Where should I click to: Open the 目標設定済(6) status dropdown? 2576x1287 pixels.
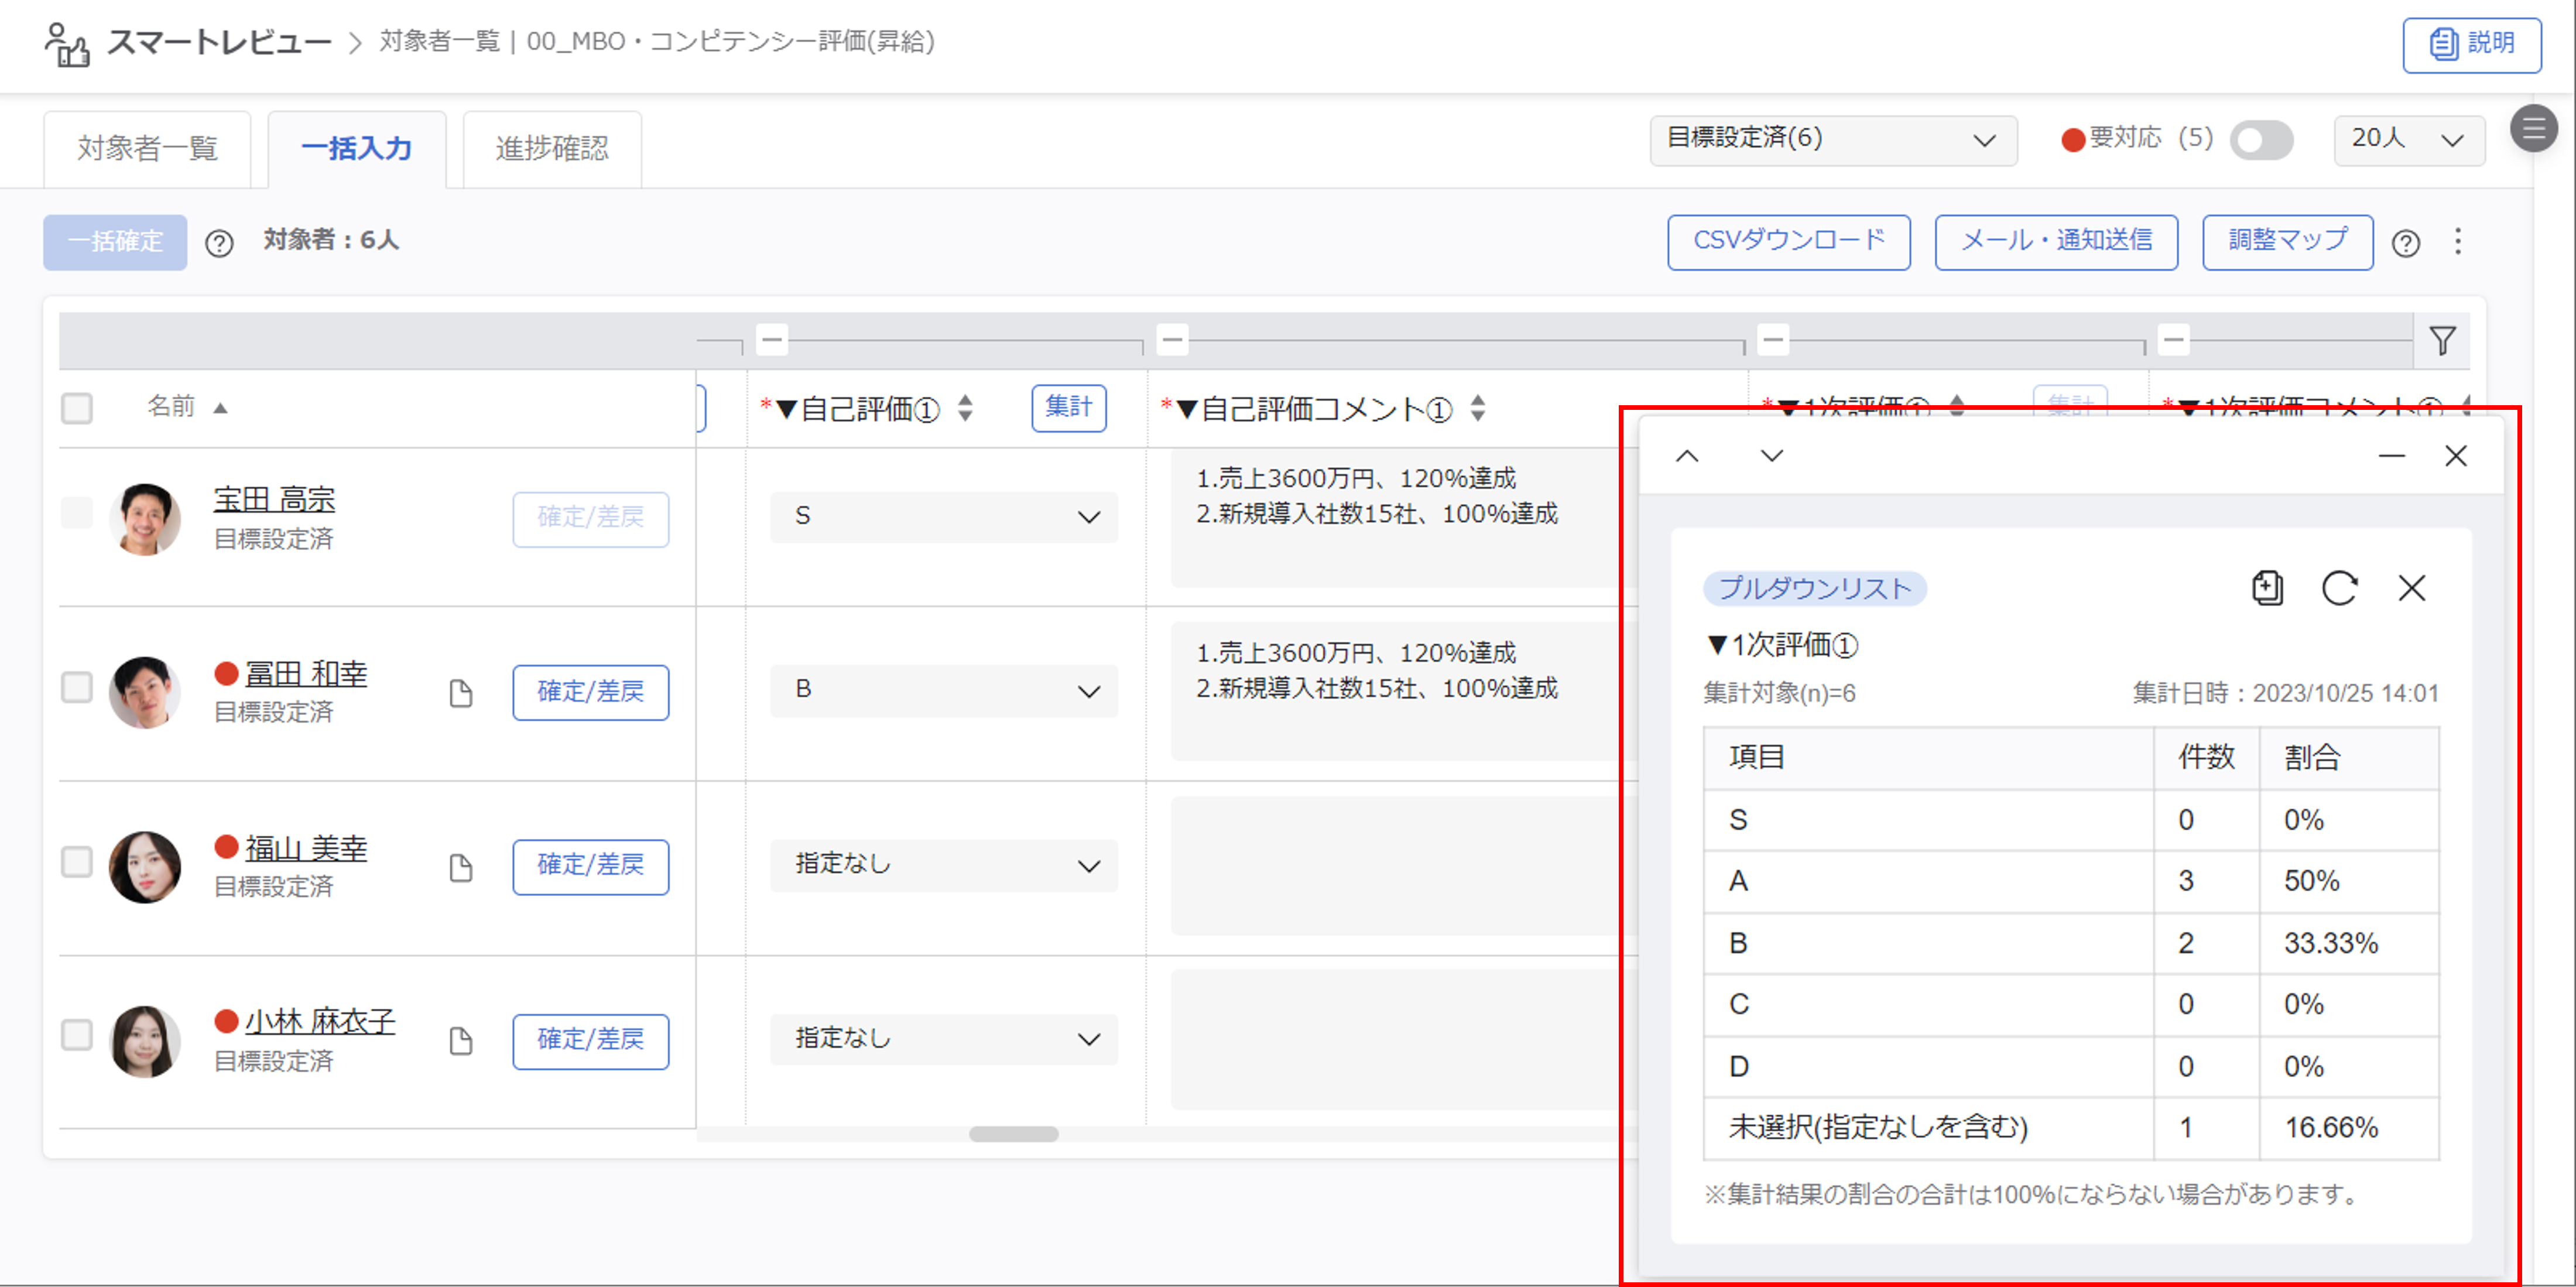[1832, 139]
